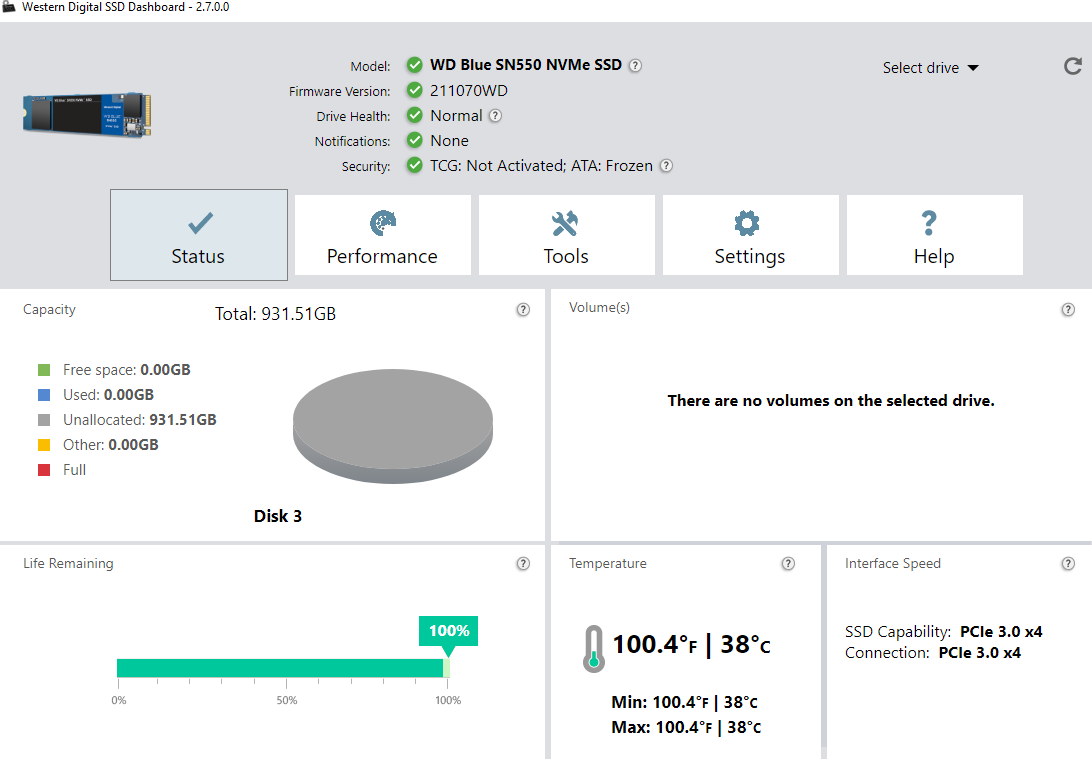The height and width of the screenshot is (759, 1092).
Task: Click the capacity pie chart
Action: coord(393,425)
